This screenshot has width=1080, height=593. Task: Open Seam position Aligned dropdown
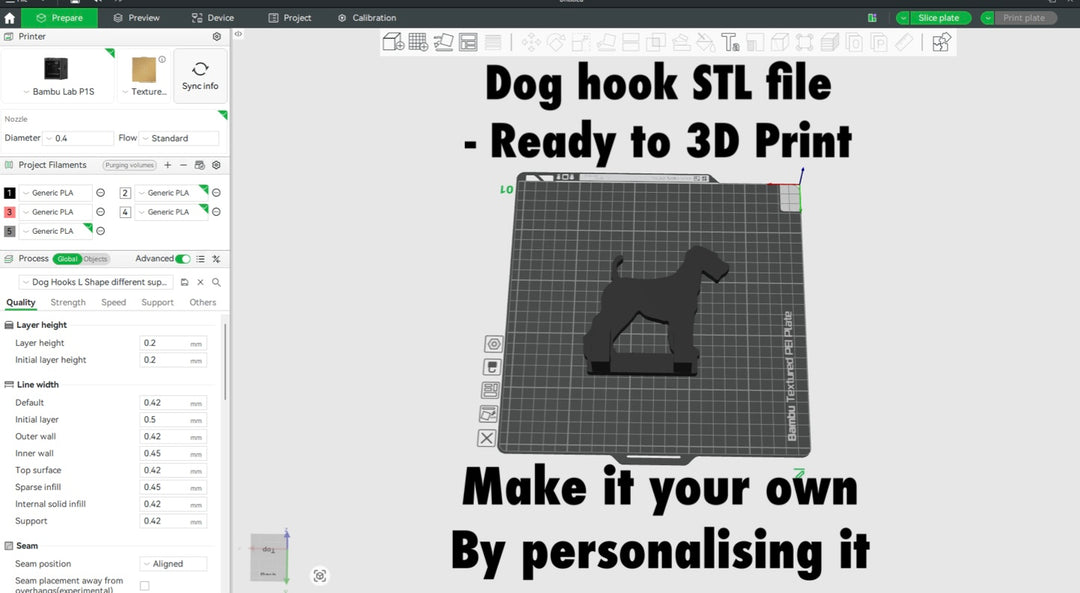(x=173, y=564)
